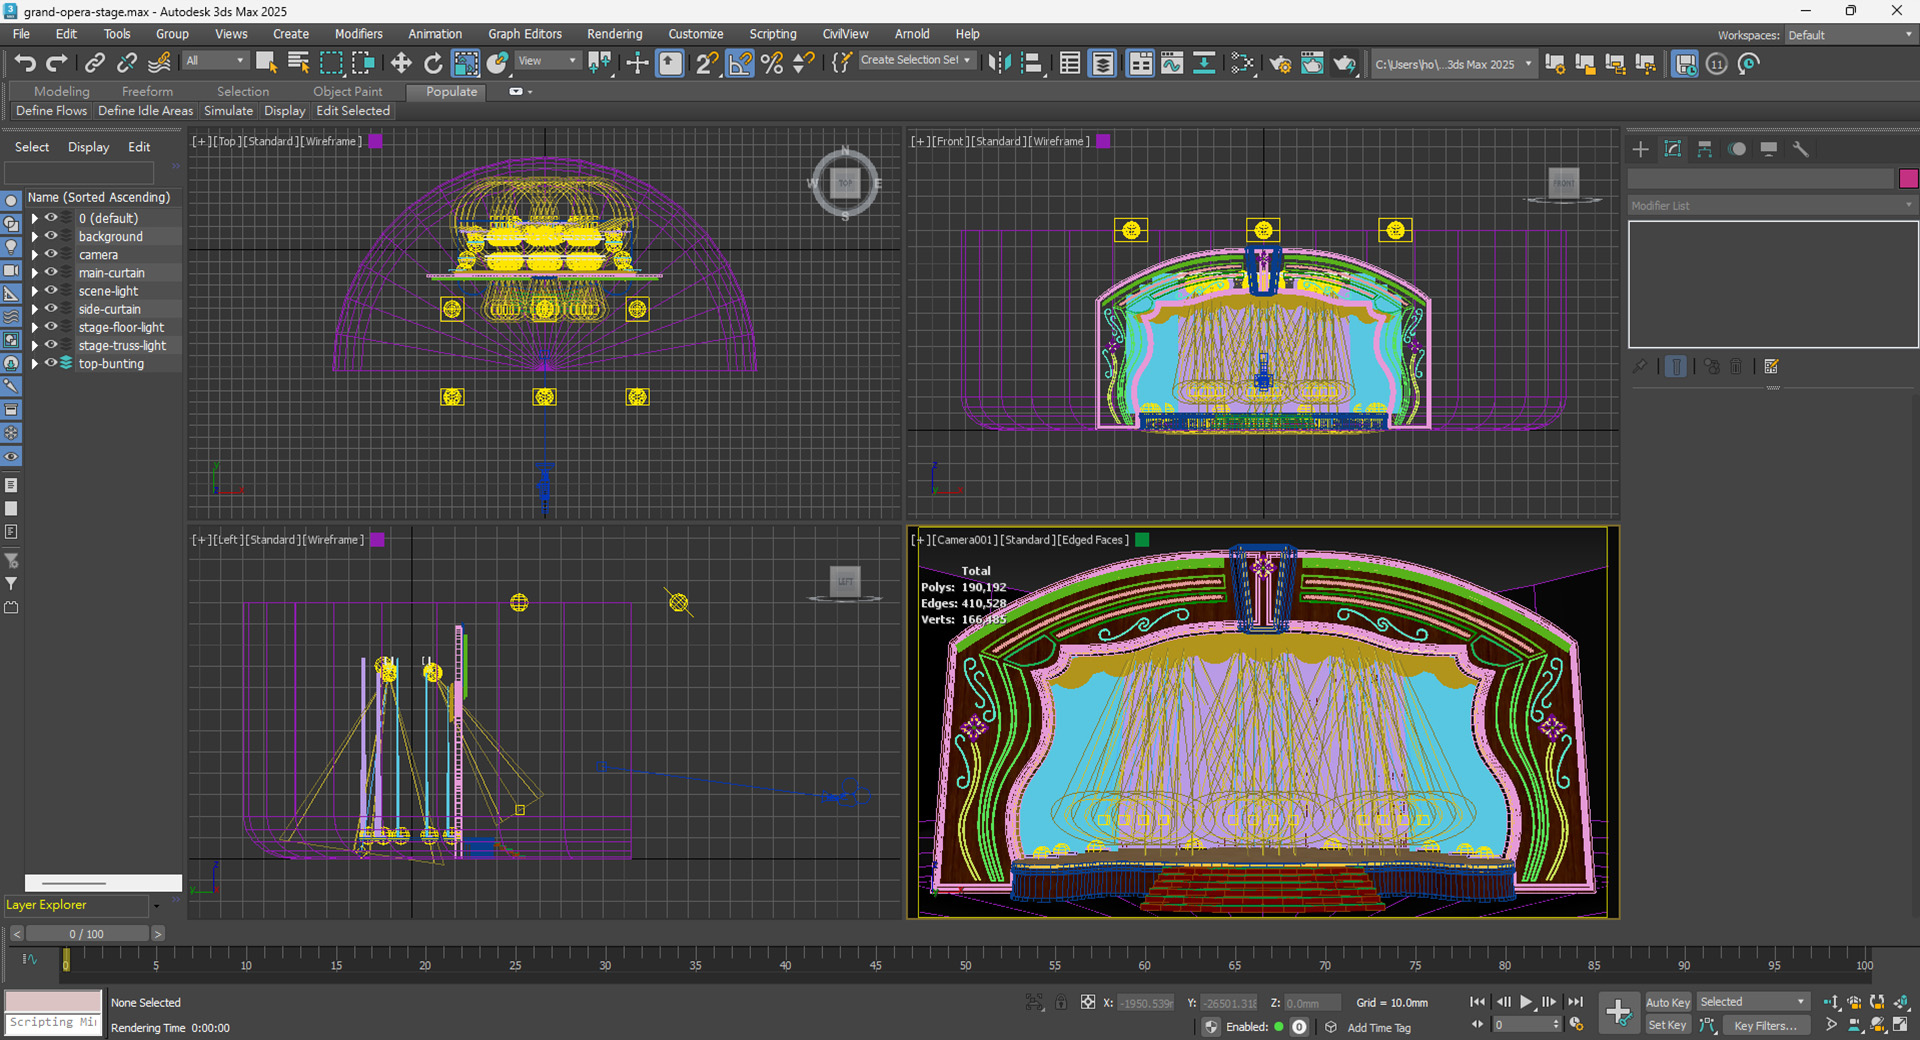Switch to the Hierarchy command panel tab
Screen dimensions: 1920x1040
[1705, 149]
